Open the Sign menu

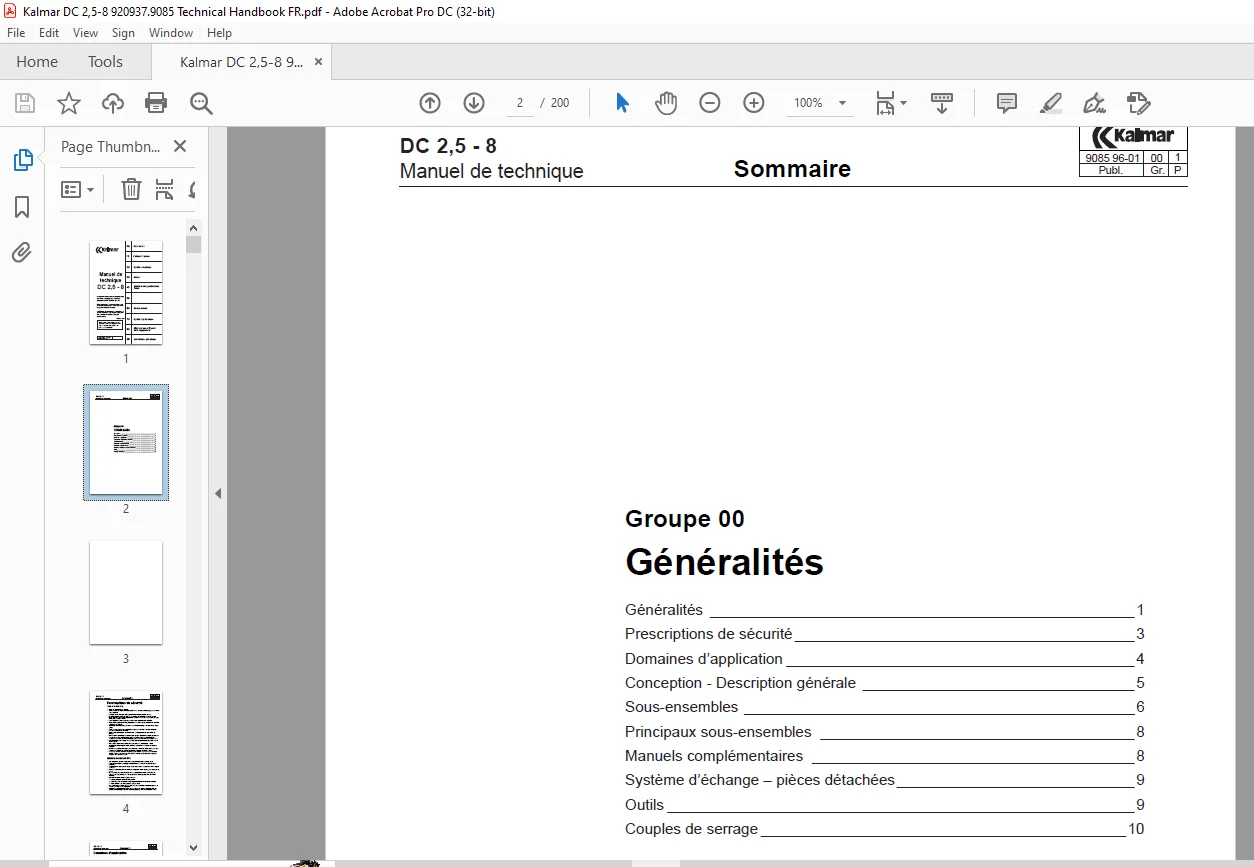123,33
